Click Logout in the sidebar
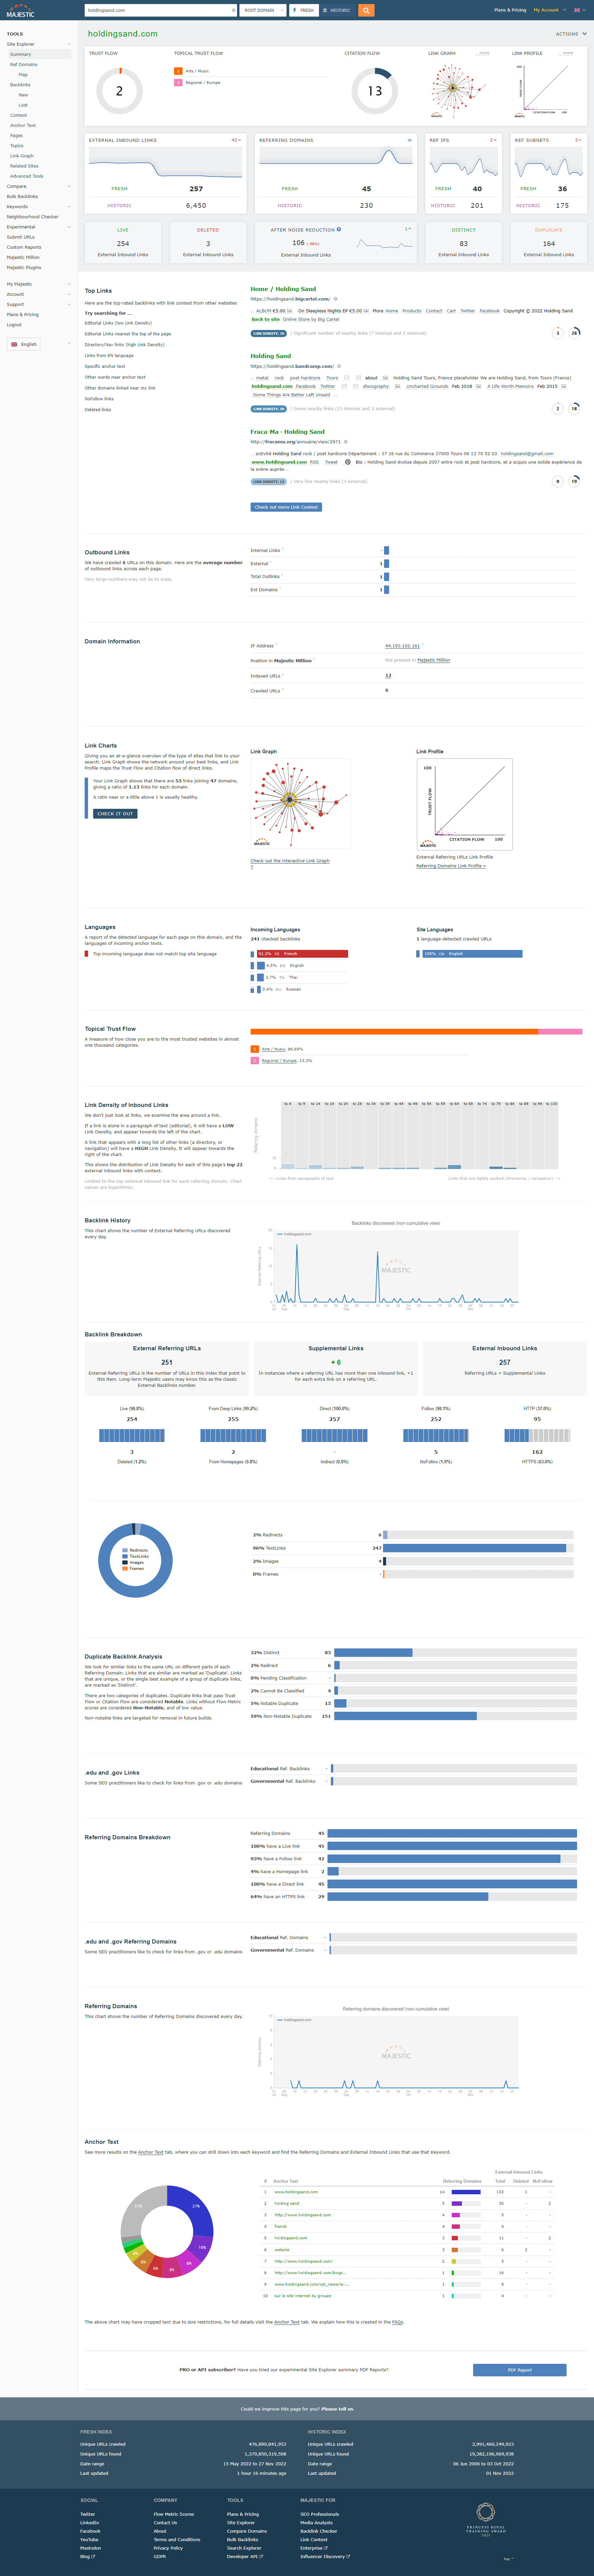 coord(14,325)
